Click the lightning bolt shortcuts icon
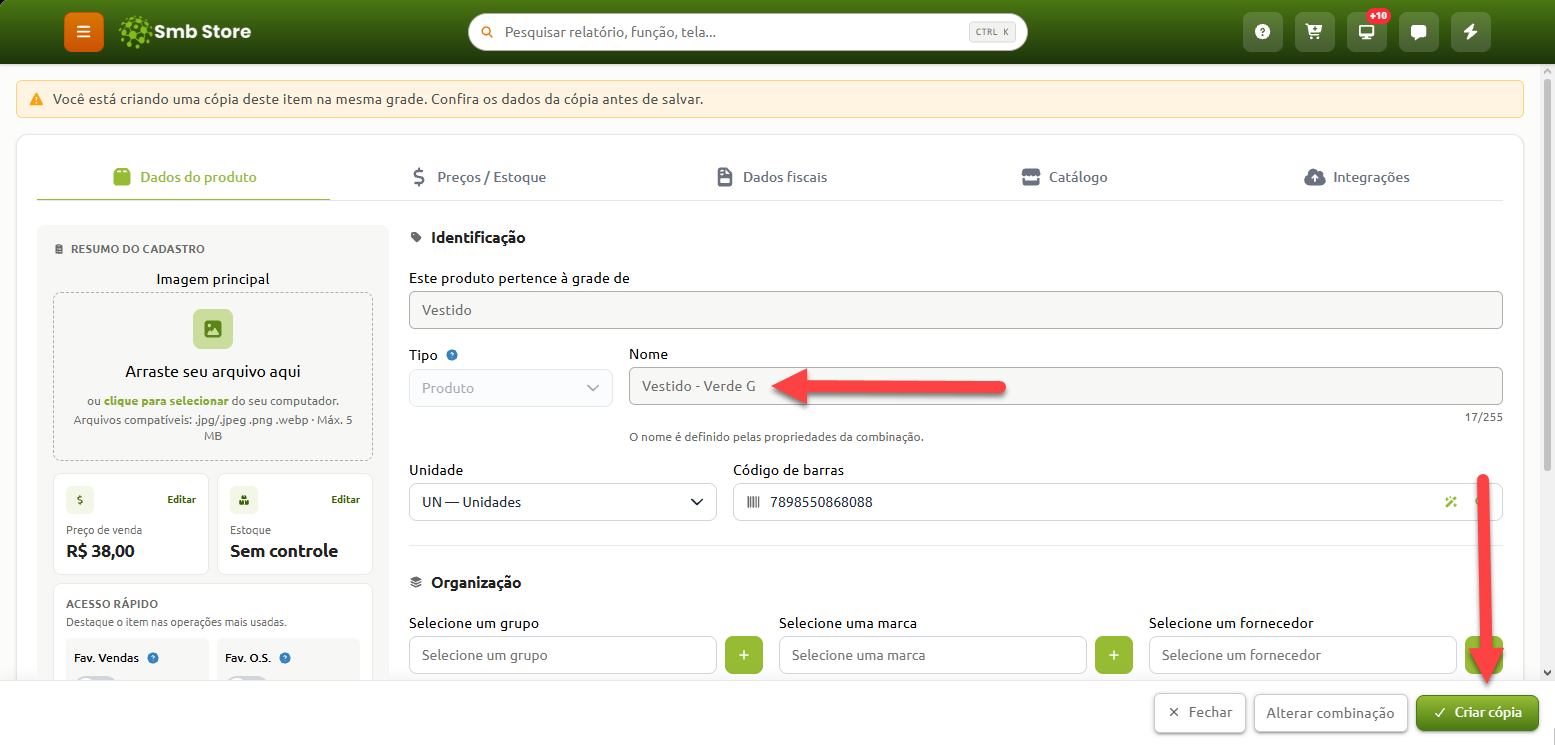The height and width of the screenshot is (745, 1555). point(1471,32)
